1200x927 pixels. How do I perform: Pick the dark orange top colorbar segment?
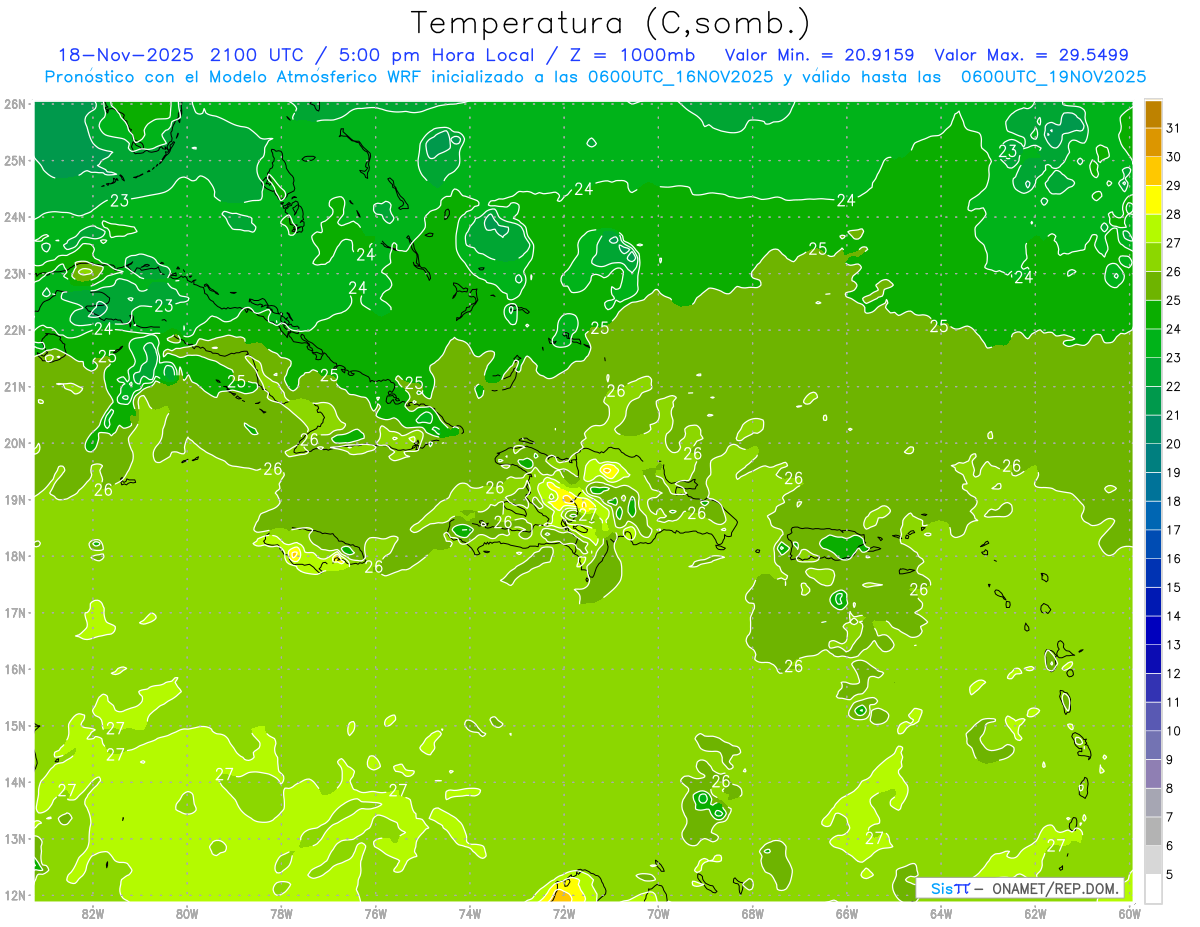point(1154,115)
